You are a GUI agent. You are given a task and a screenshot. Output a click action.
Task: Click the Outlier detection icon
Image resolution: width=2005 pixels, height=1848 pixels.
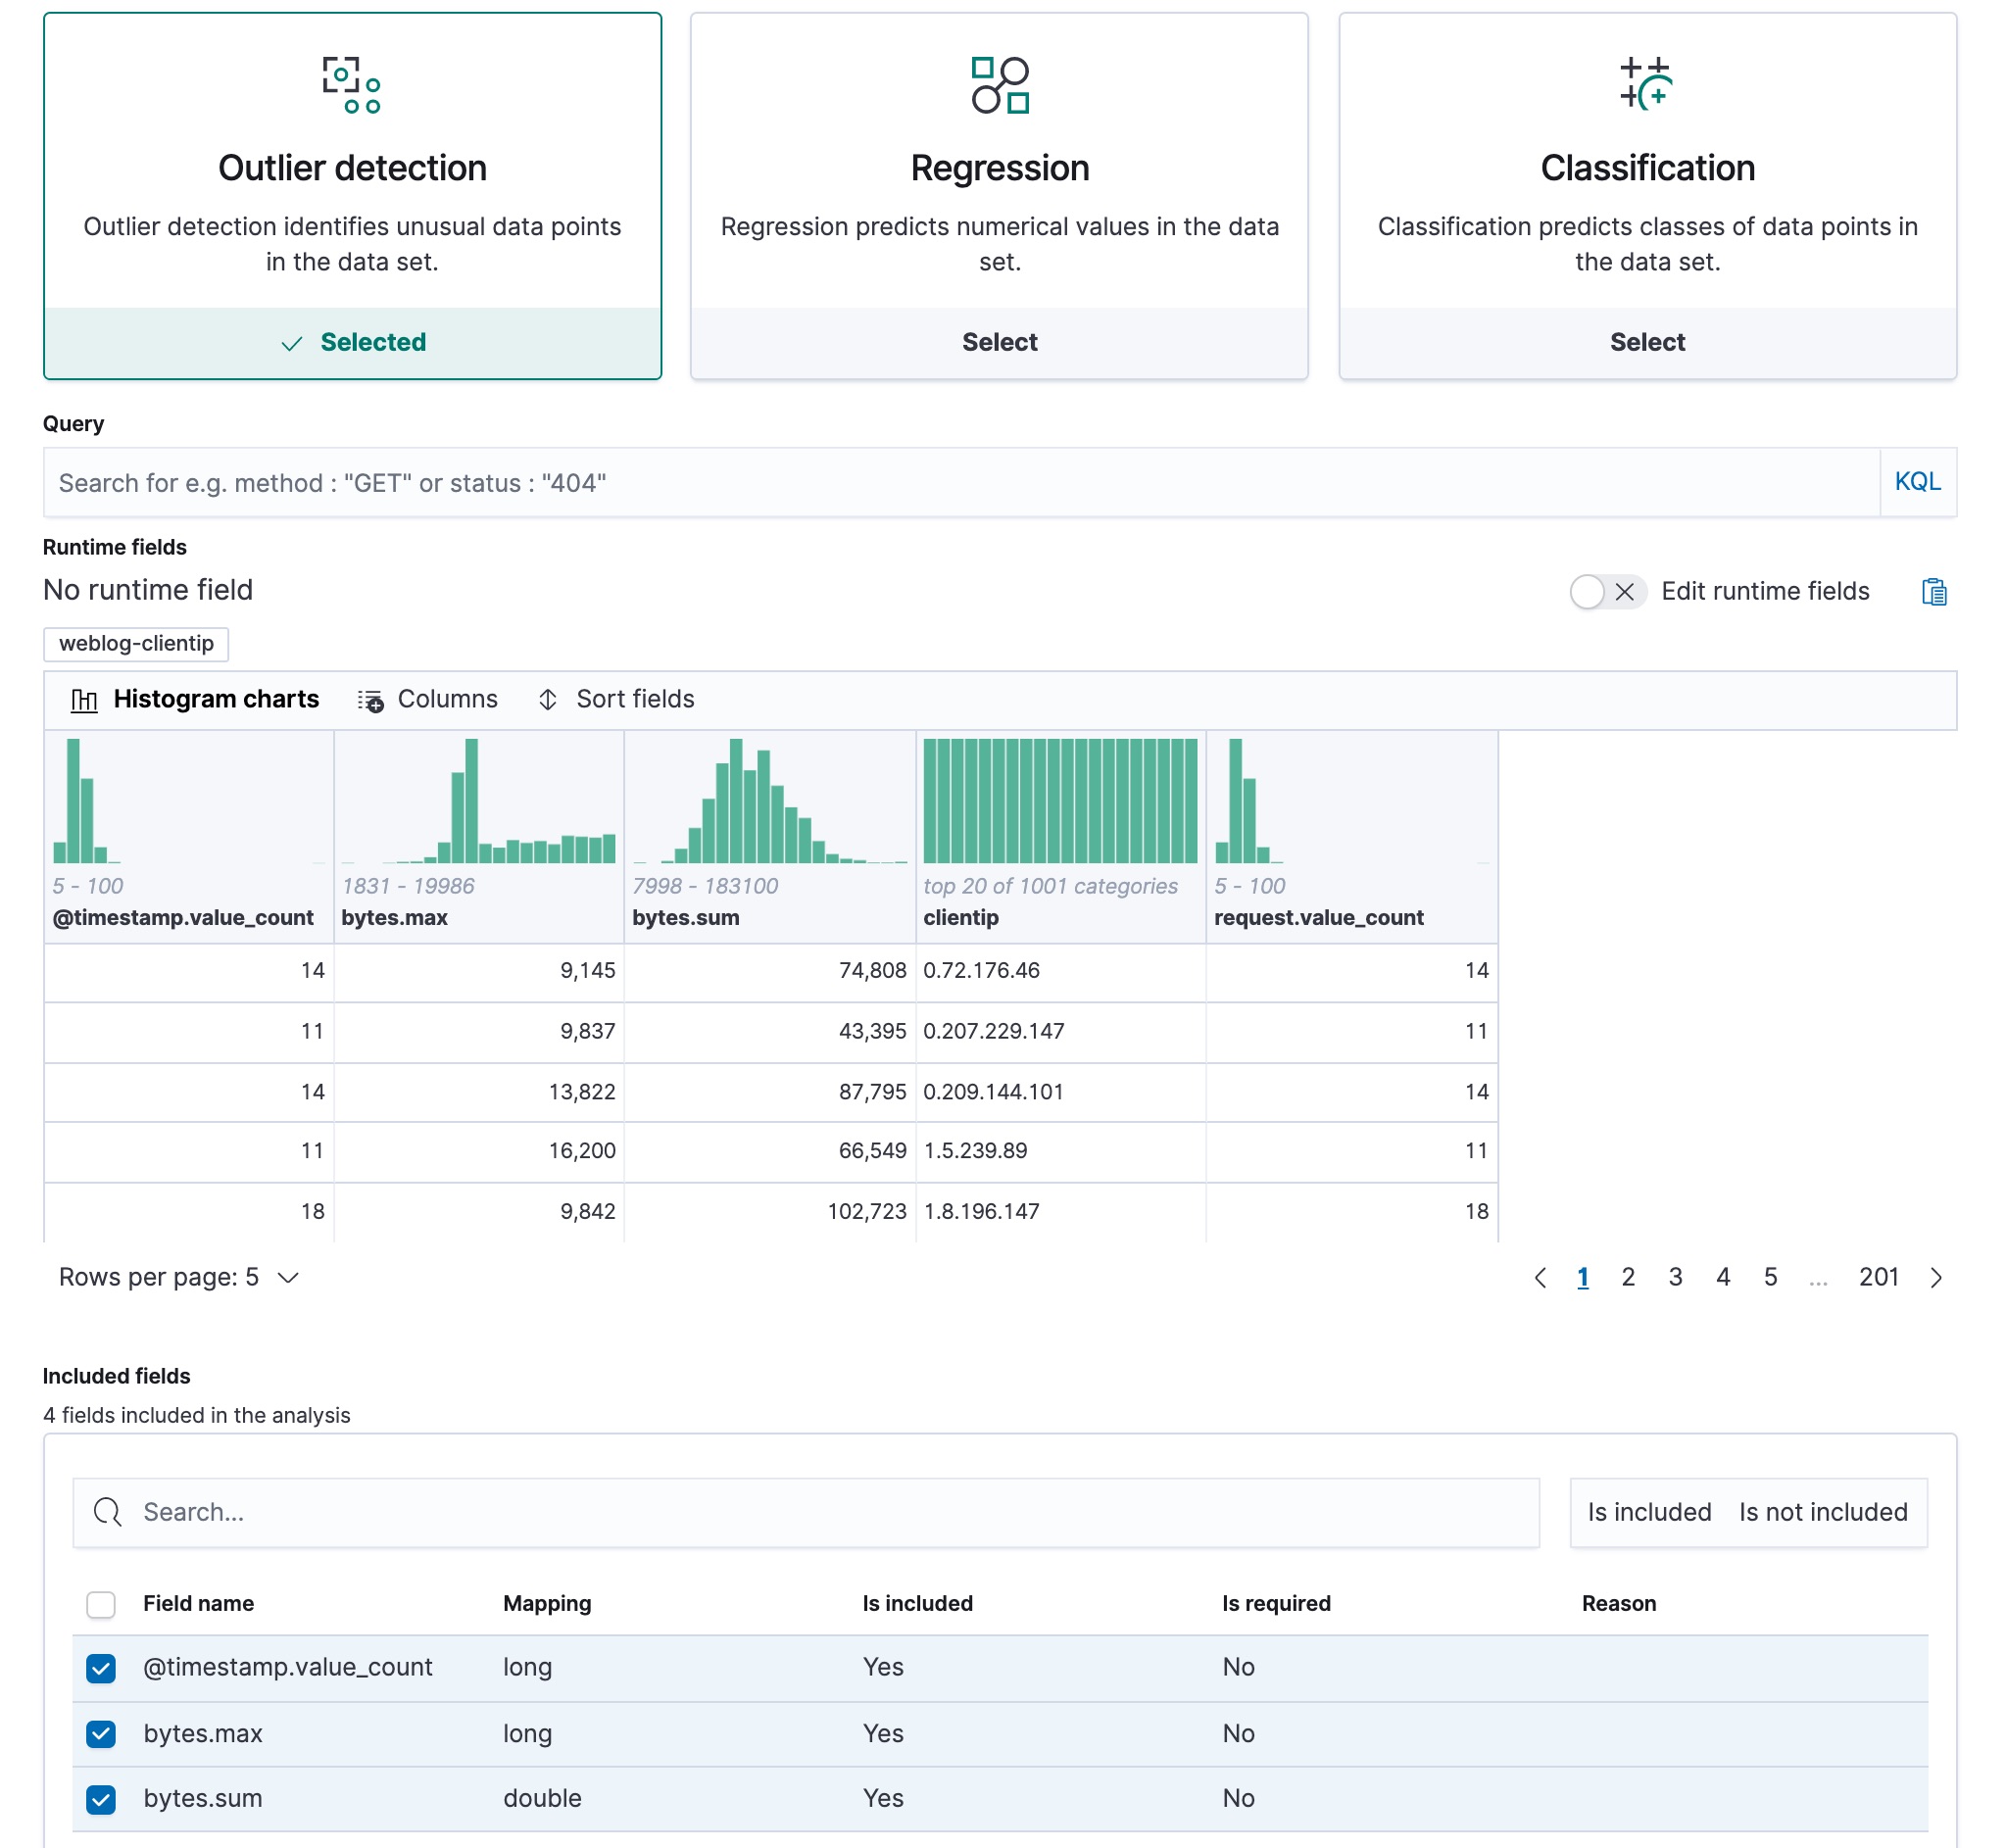[x=351, y=85]
